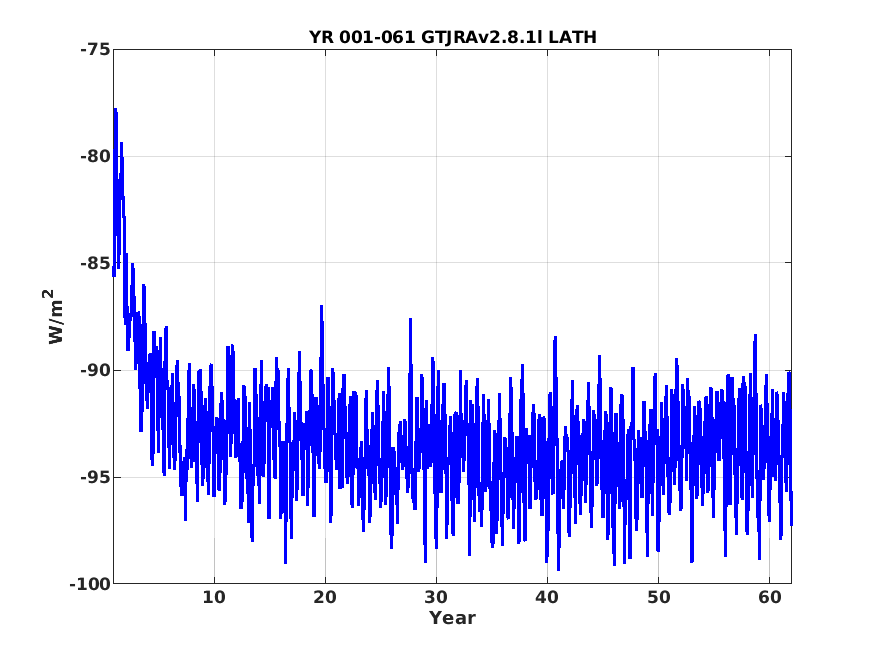Screen dimensions: 875x656
Task: Click the plot title 'YR 001-061 GTJRAv2.8.1l LATH'
Action: point(453,37)
